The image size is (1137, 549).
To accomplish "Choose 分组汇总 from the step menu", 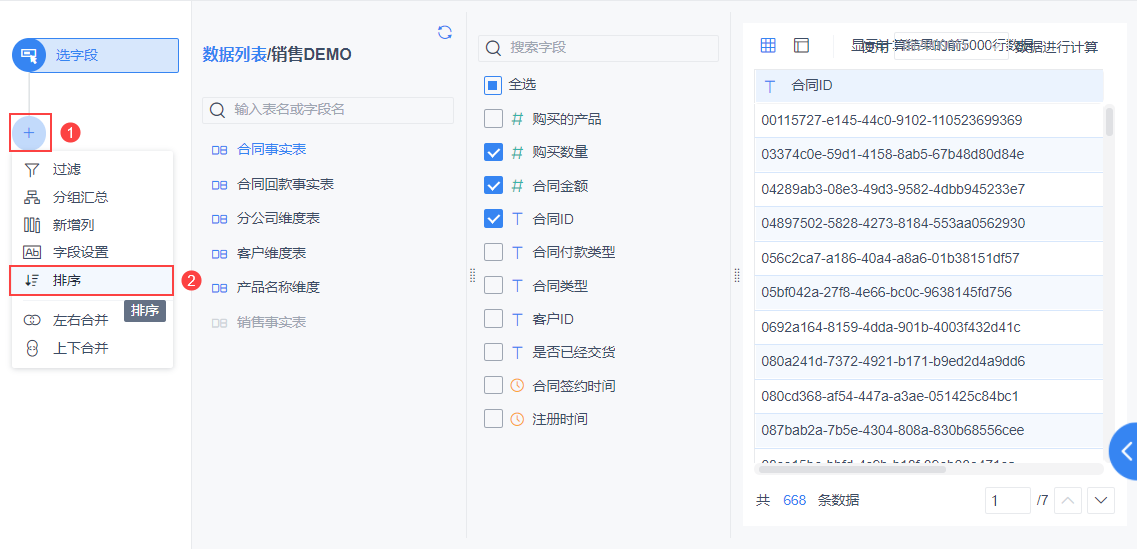I will [x=92, y=197].
